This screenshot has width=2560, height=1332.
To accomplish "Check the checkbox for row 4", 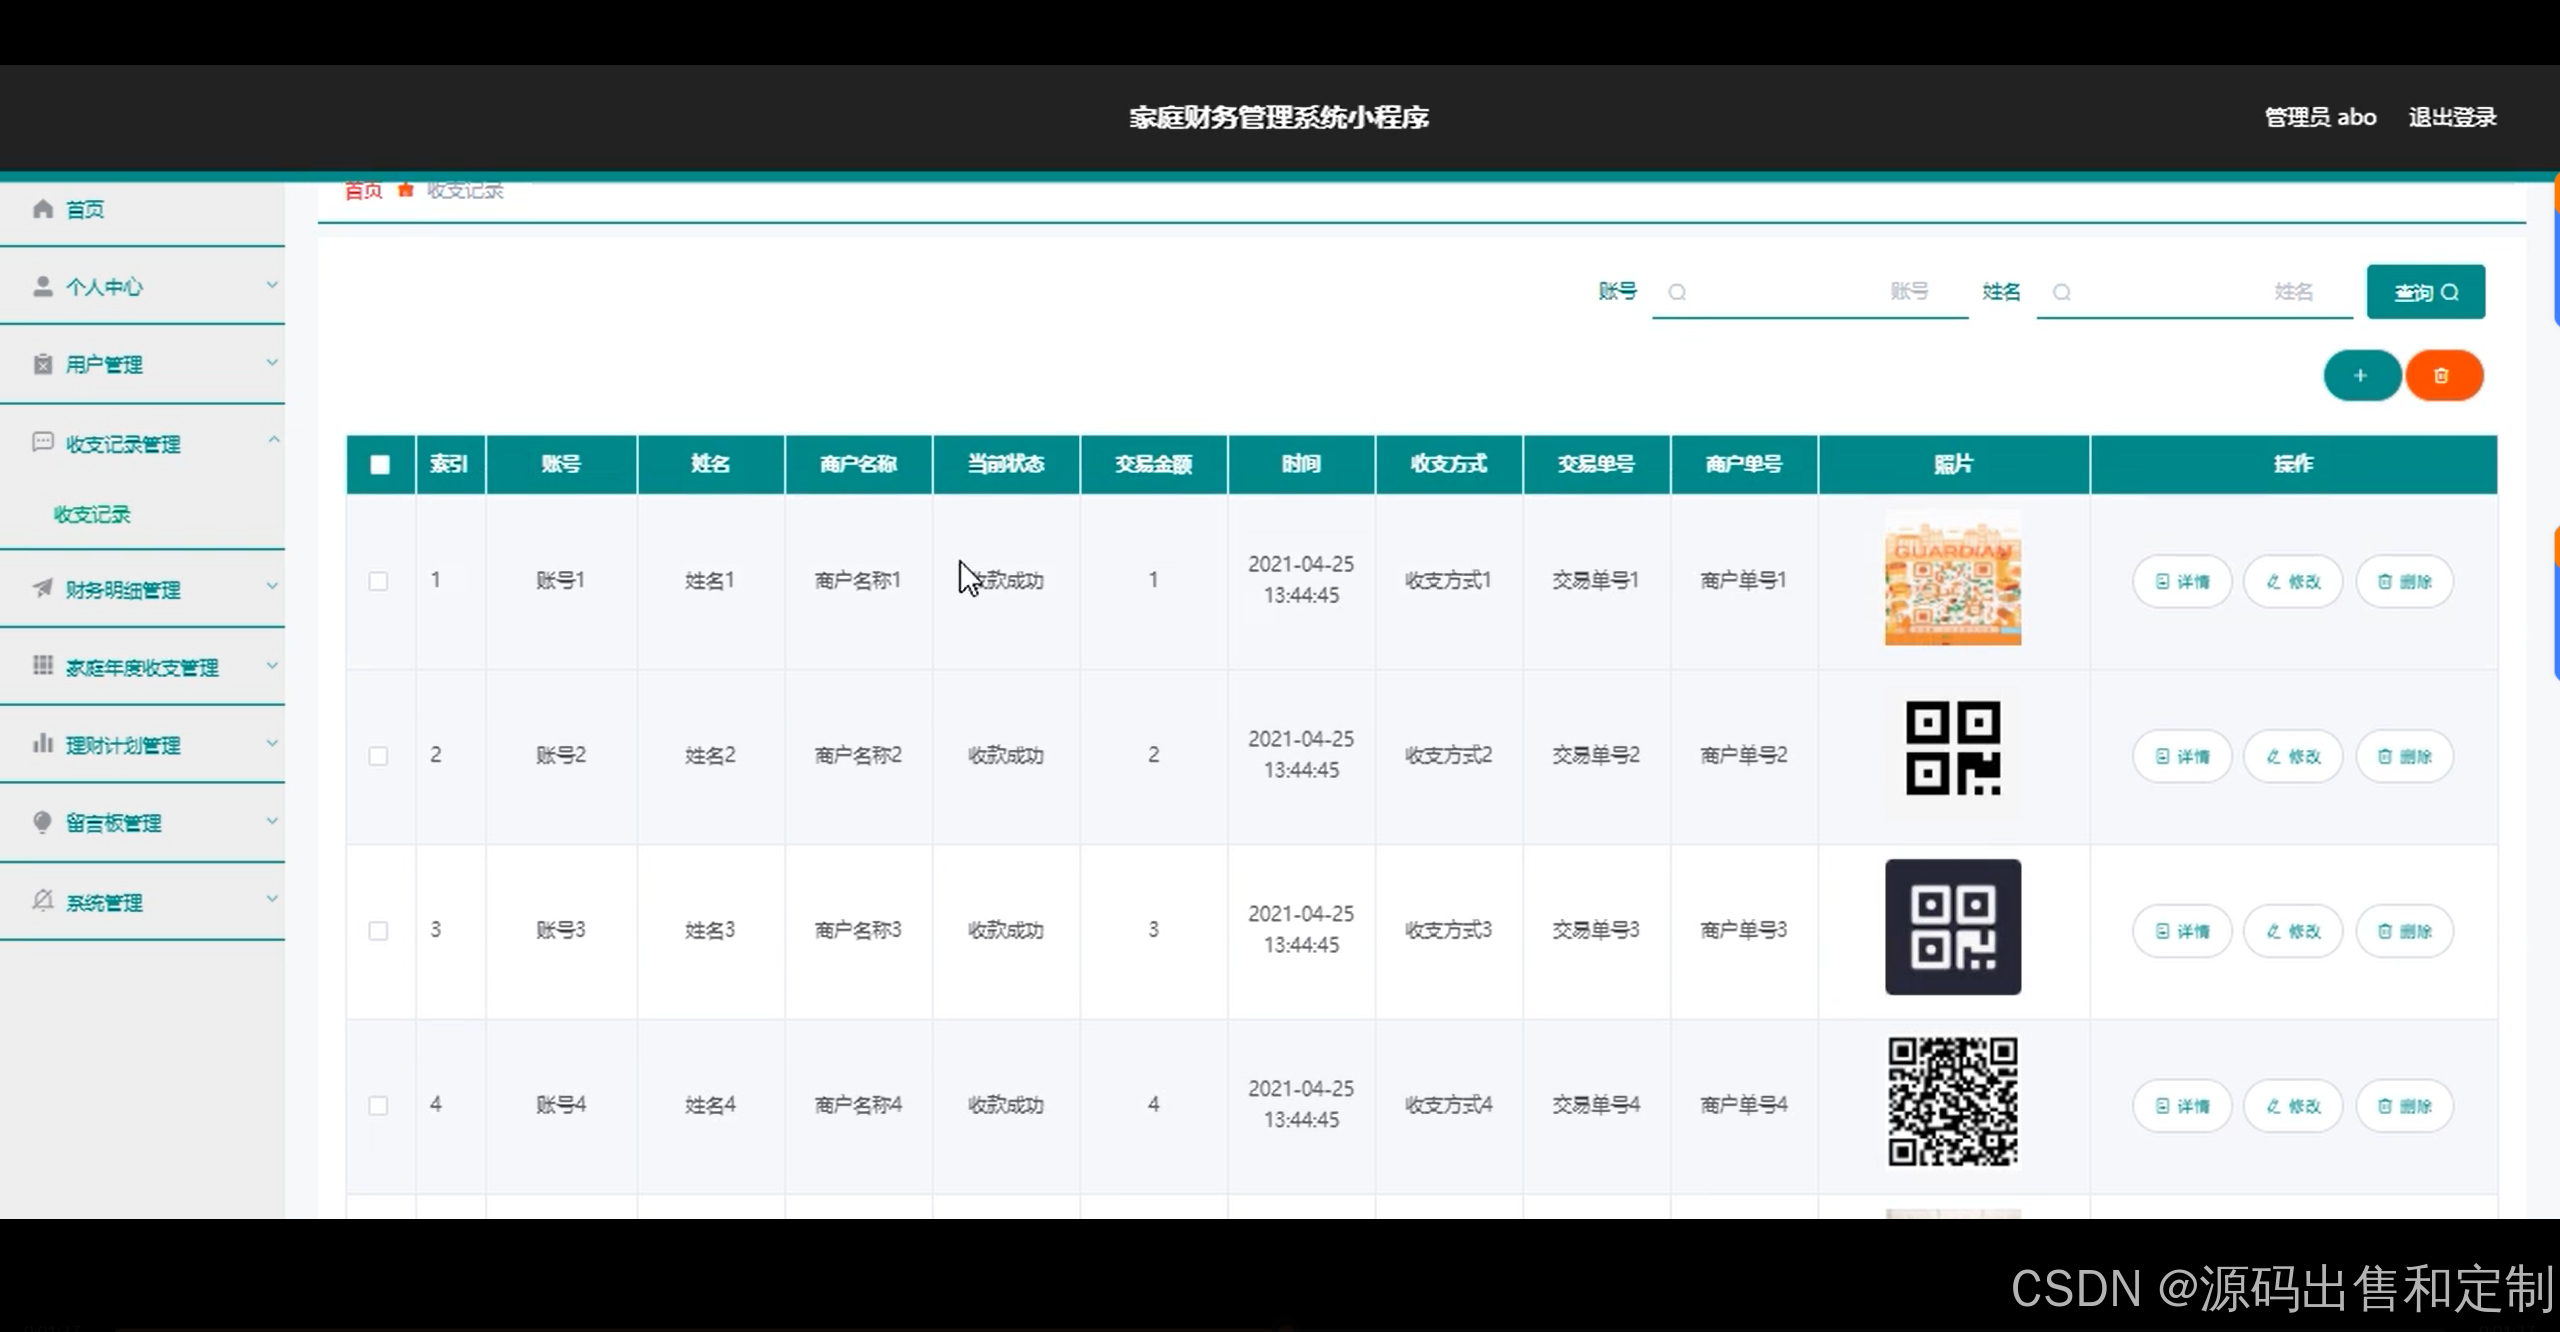I will click(x=378, y=1106).
